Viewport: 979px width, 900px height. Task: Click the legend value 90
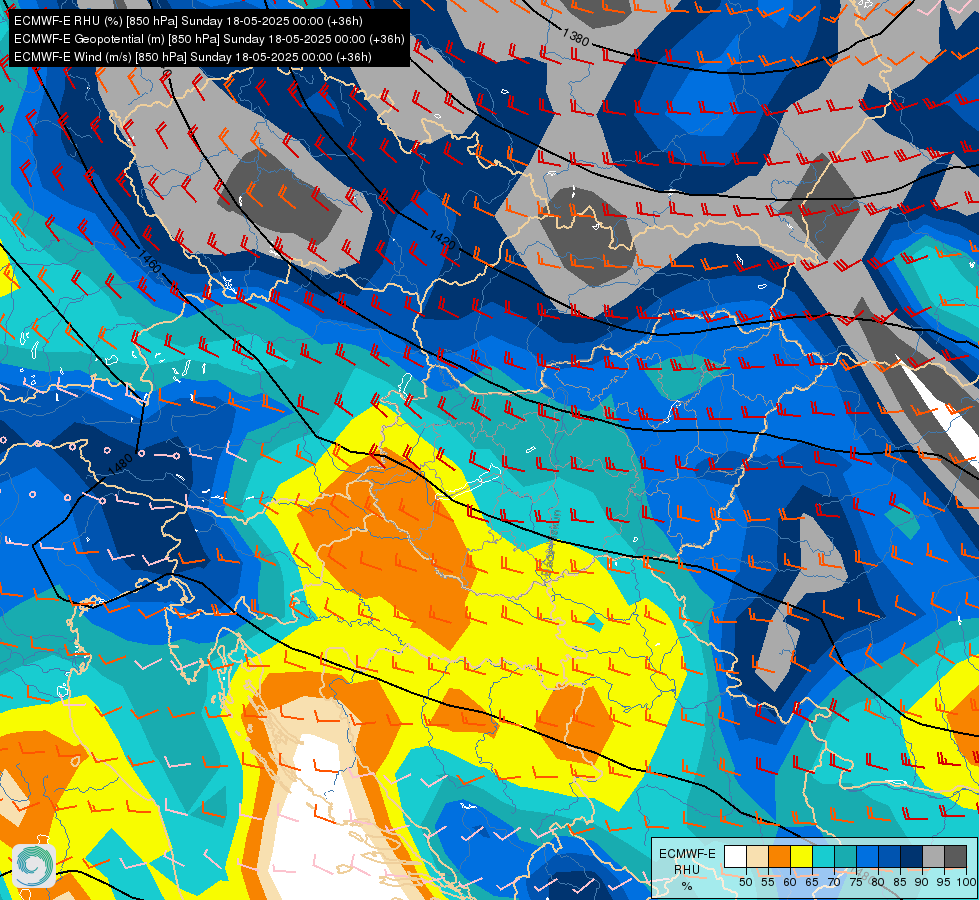[922, 882]
